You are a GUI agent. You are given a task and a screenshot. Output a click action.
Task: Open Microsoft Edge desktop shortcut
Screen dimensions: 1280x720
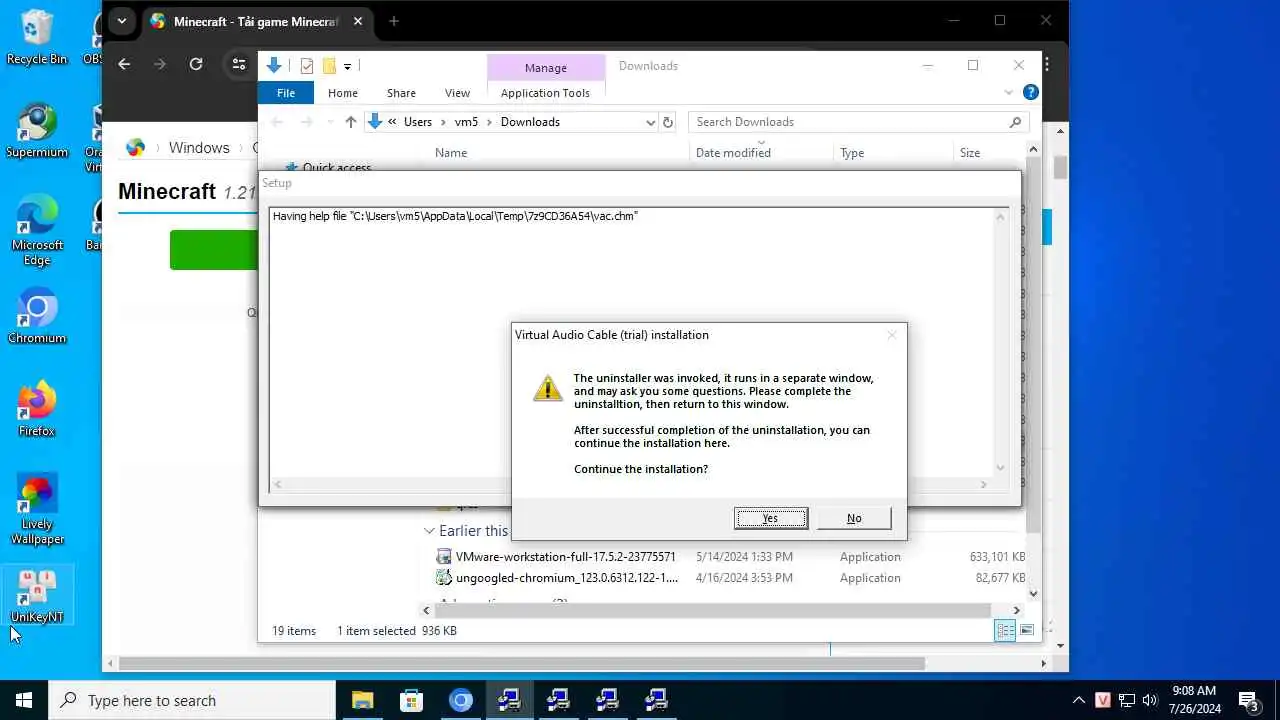pos(37,231)
